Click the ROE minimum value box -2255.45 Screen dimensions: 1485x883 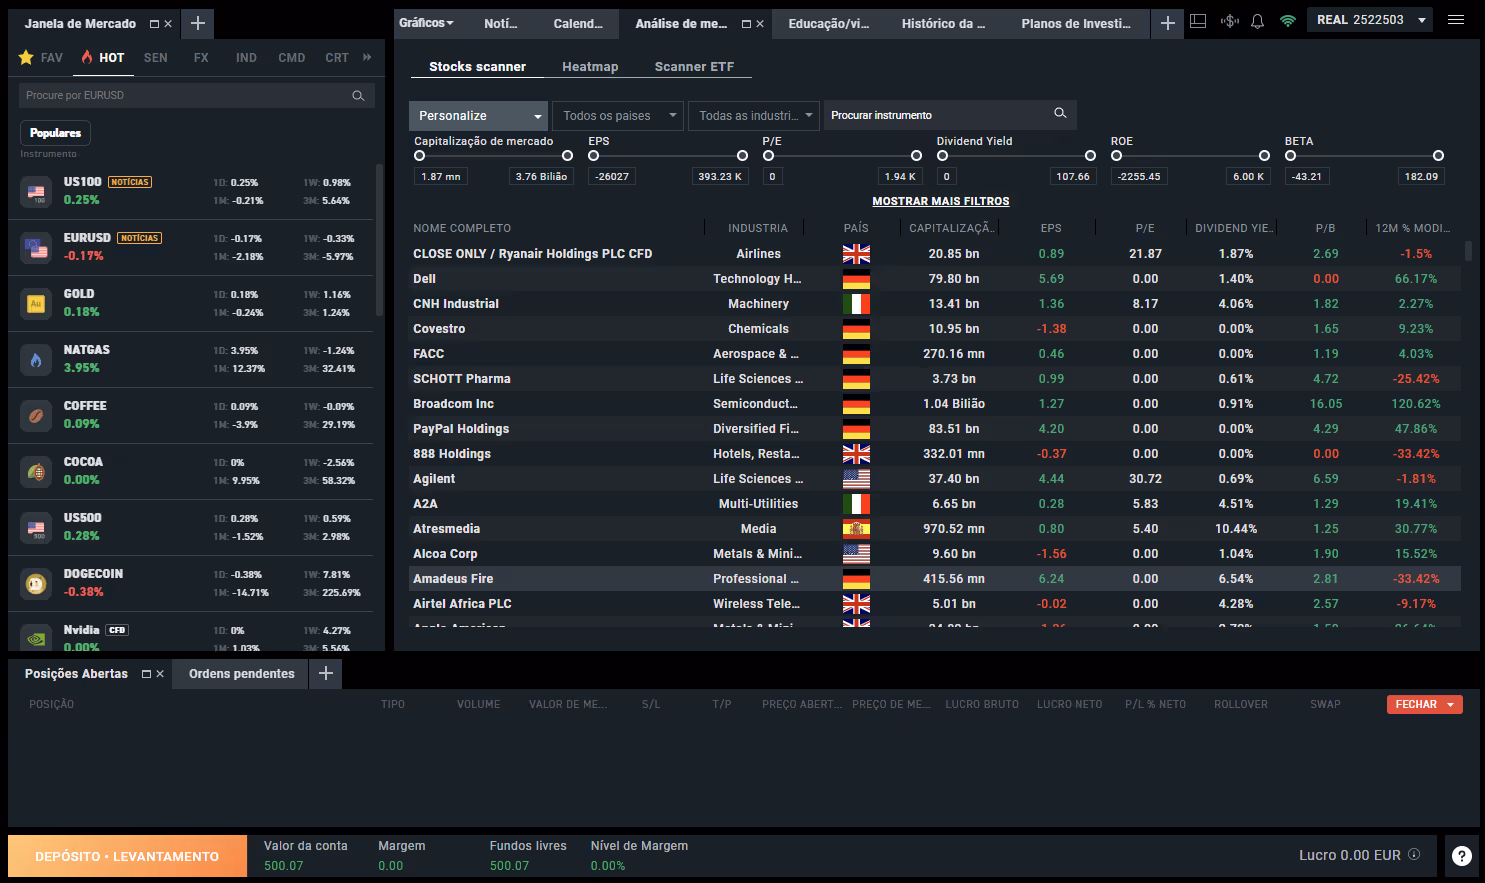1140,177
